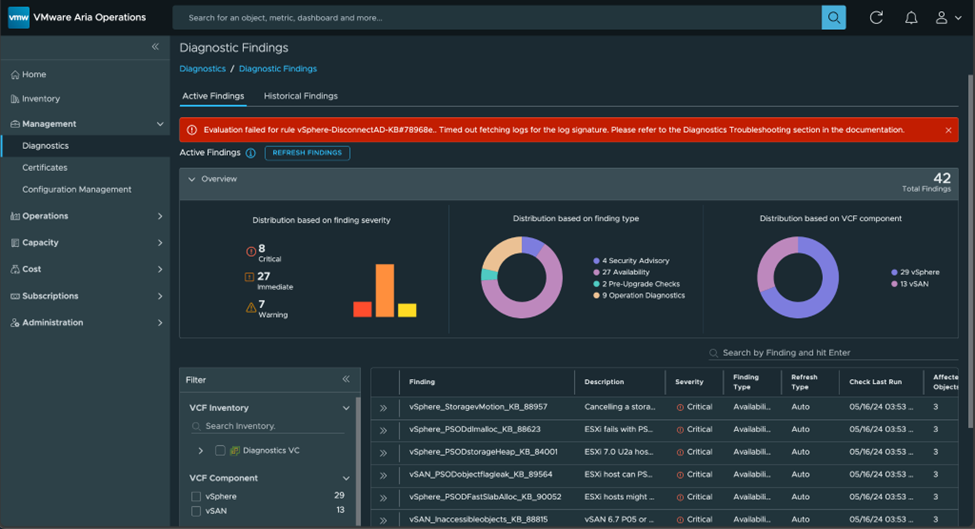Image resolution: width=975 pixels, height=529 pixels.
Task: Dismiss the red evaluation failed alert
Action: click(x=948, y=130)
